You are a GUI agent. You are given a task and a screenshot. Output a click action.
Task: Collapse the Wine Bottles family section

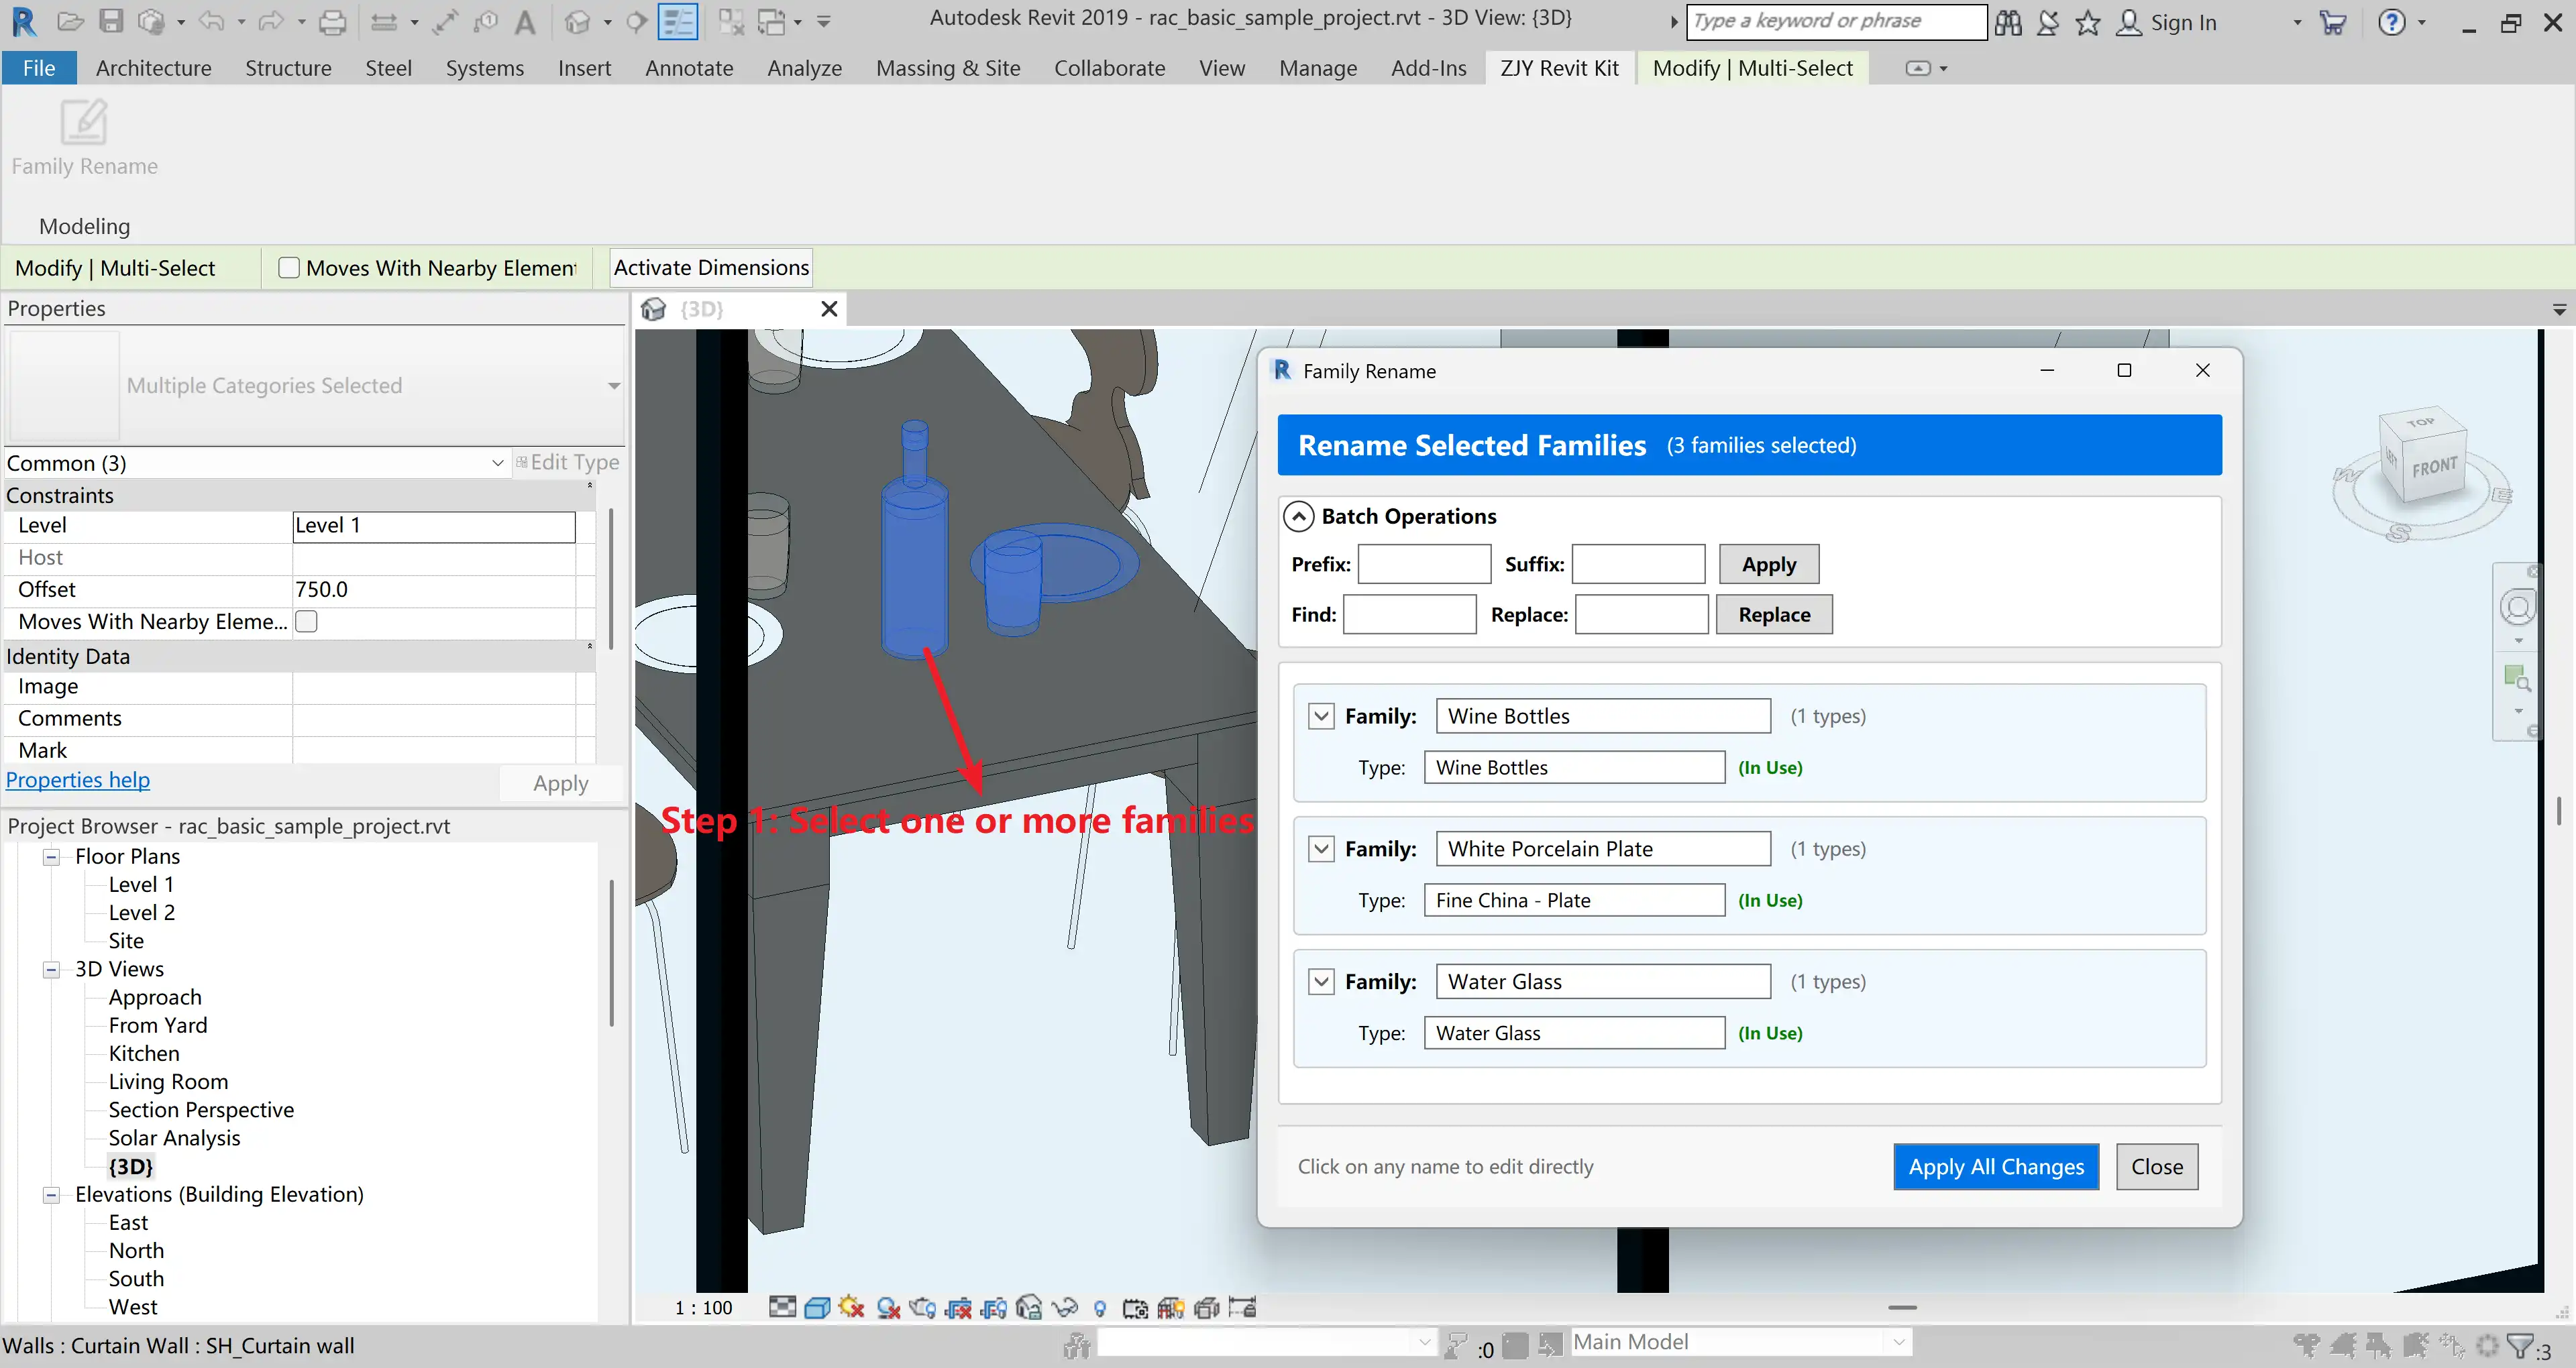pos(1321,716)
